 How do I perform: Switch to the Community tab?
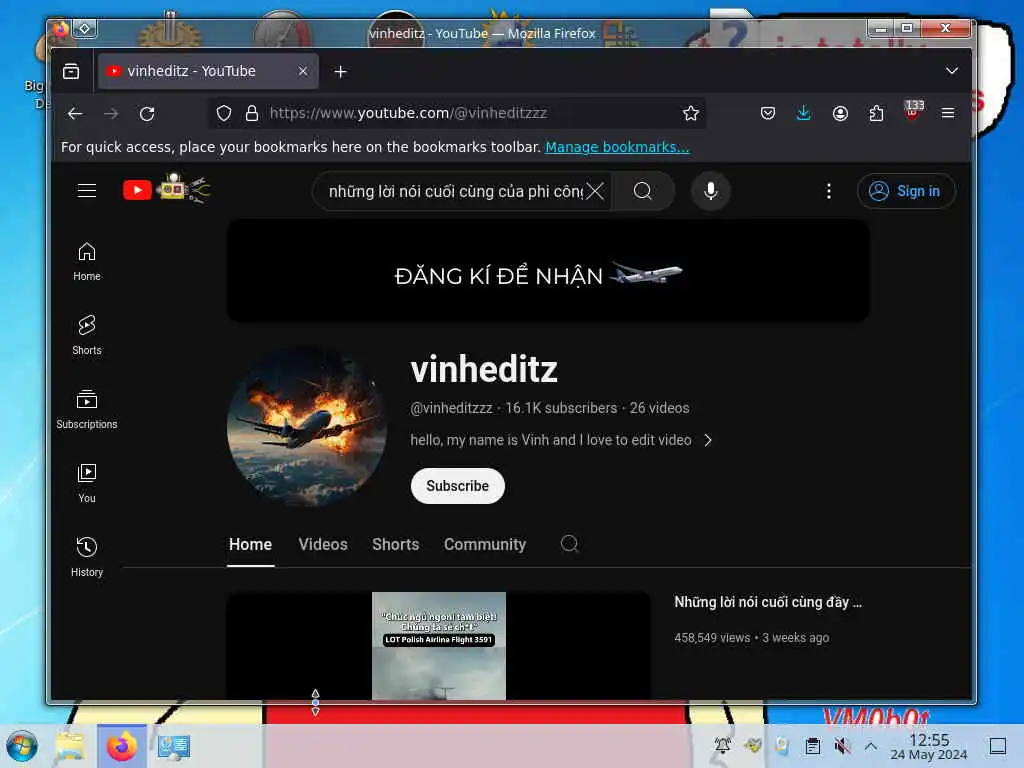(x=485, y=545)
